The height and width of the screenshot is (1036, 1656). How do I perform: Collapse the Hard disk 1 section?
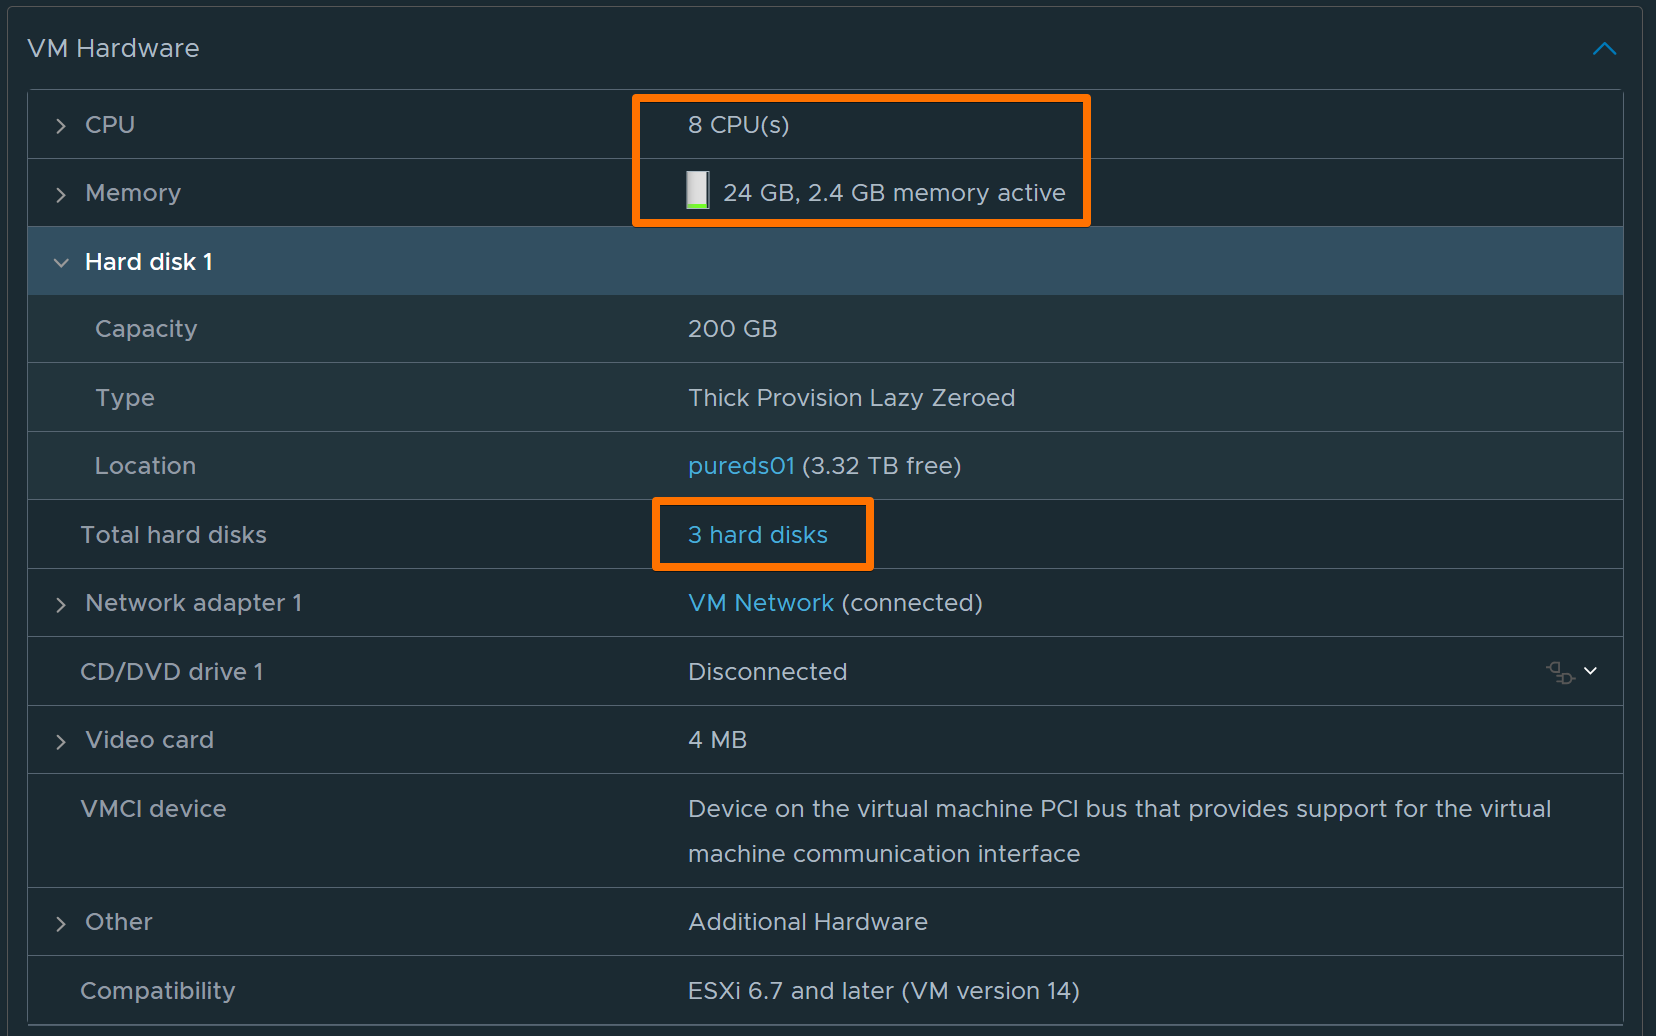click(x=61, y=263)
